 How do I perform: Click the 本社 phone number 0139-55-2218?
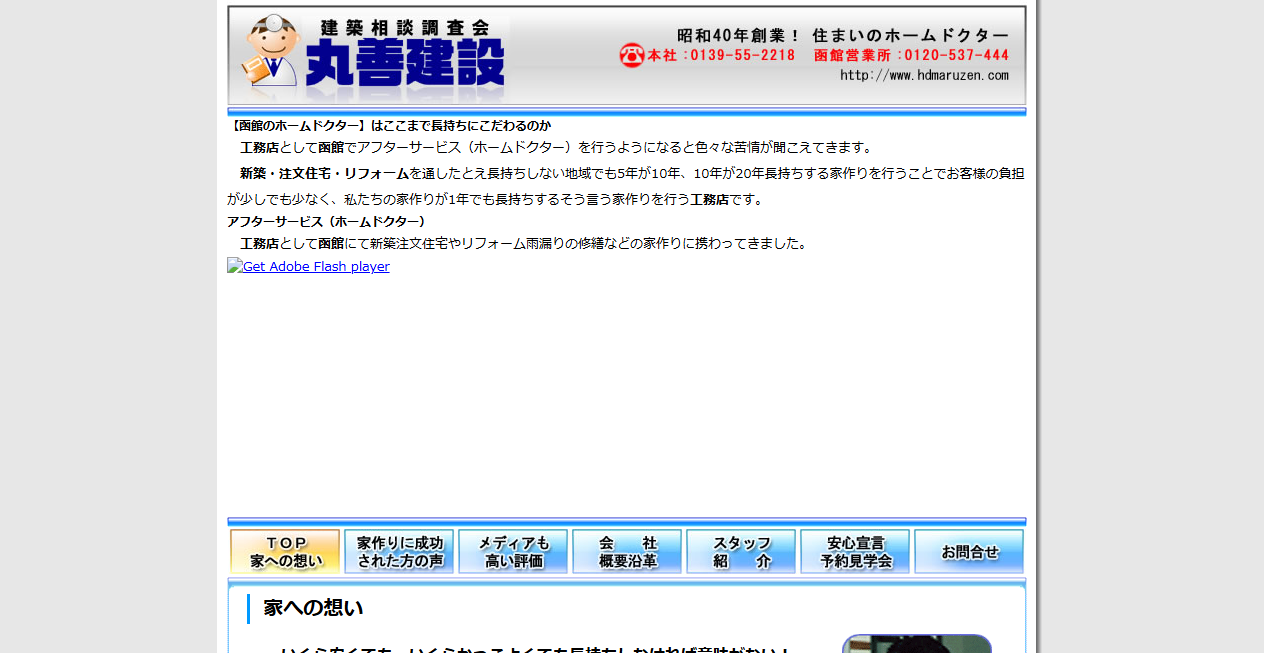coord(722,55)
